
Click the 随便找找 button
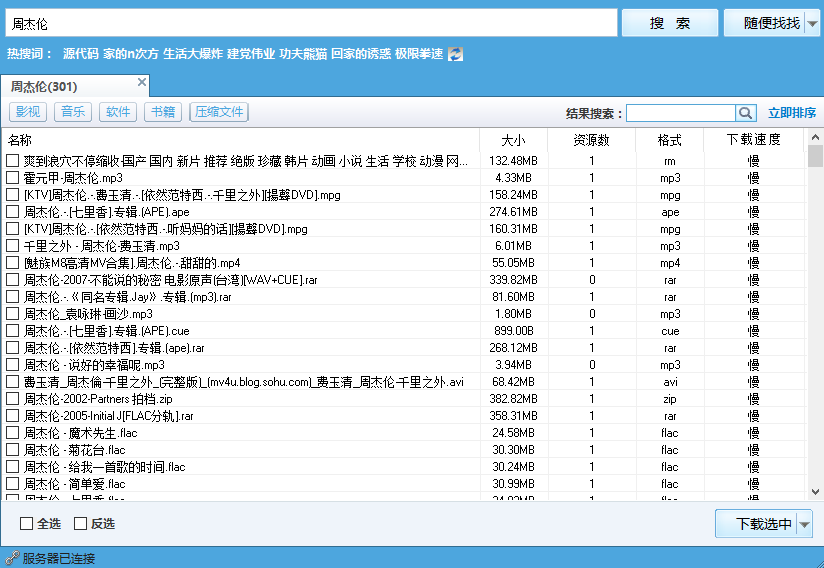tap(765, 23)
